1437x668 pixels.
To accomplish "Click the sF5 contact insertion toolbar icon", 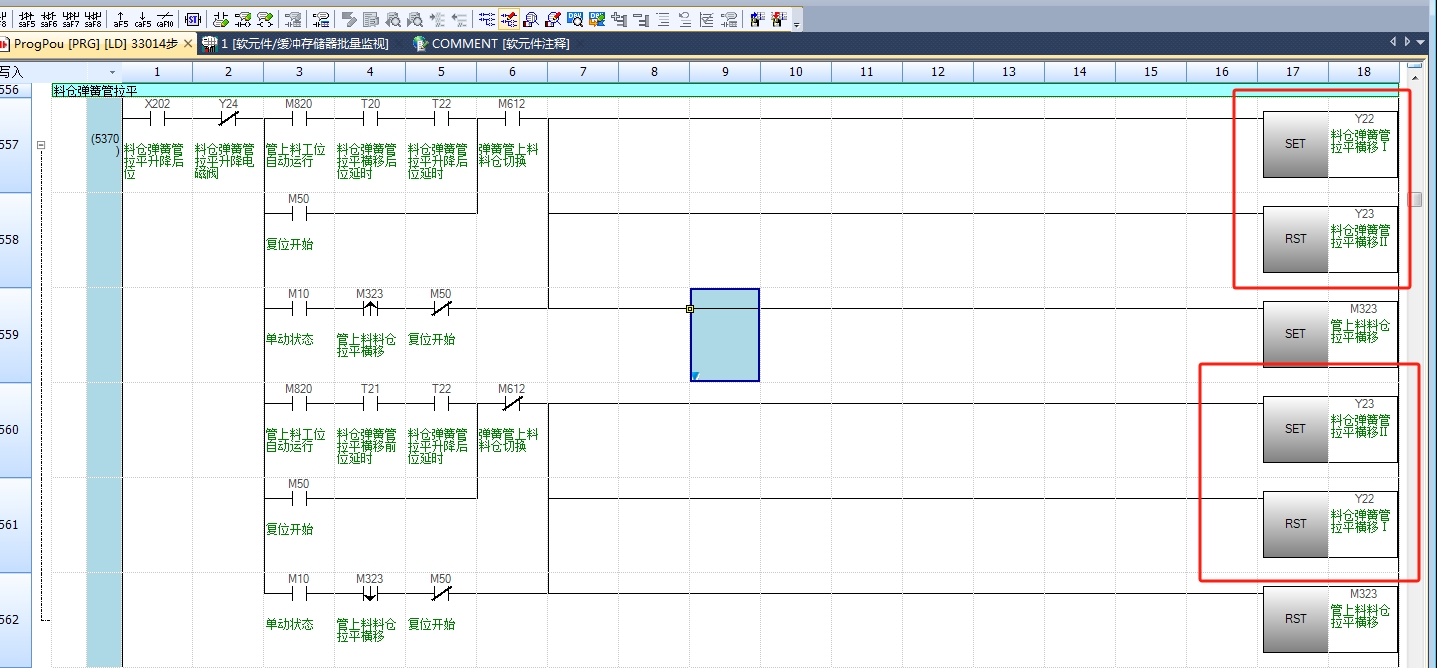I will [27, 19].
